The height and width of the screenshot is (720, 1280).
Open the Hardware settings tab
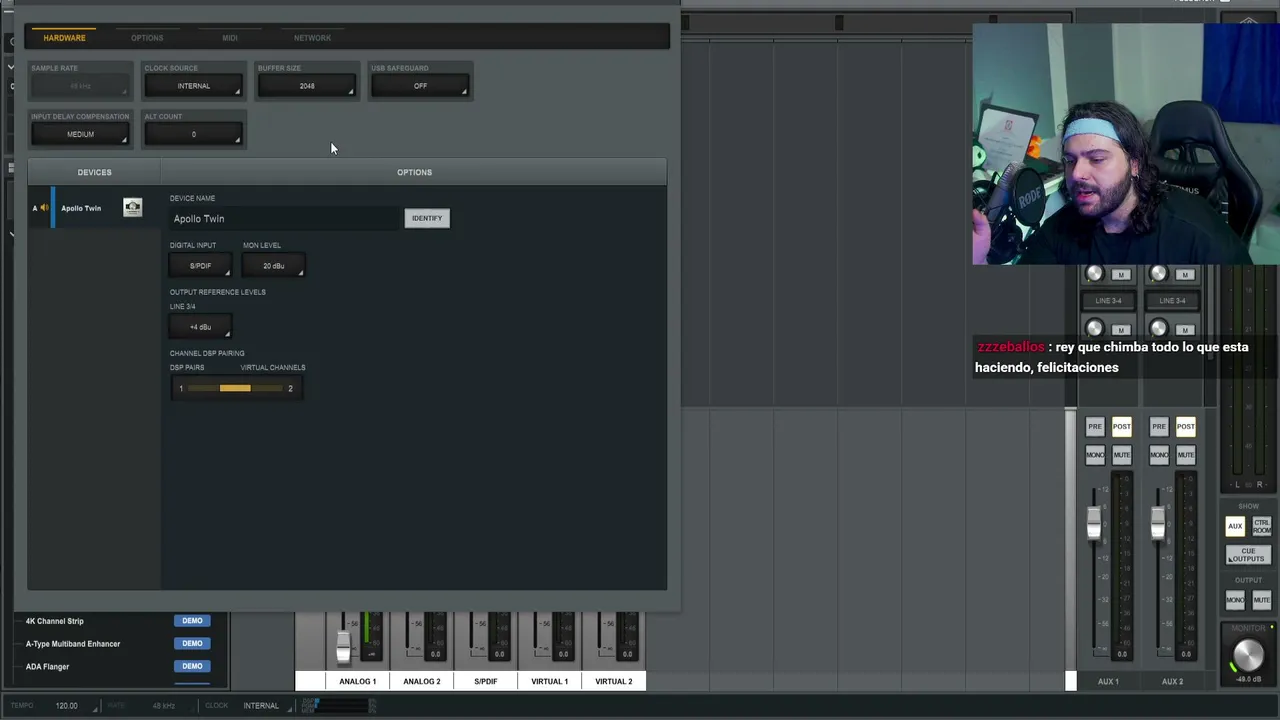coord(64,38)
